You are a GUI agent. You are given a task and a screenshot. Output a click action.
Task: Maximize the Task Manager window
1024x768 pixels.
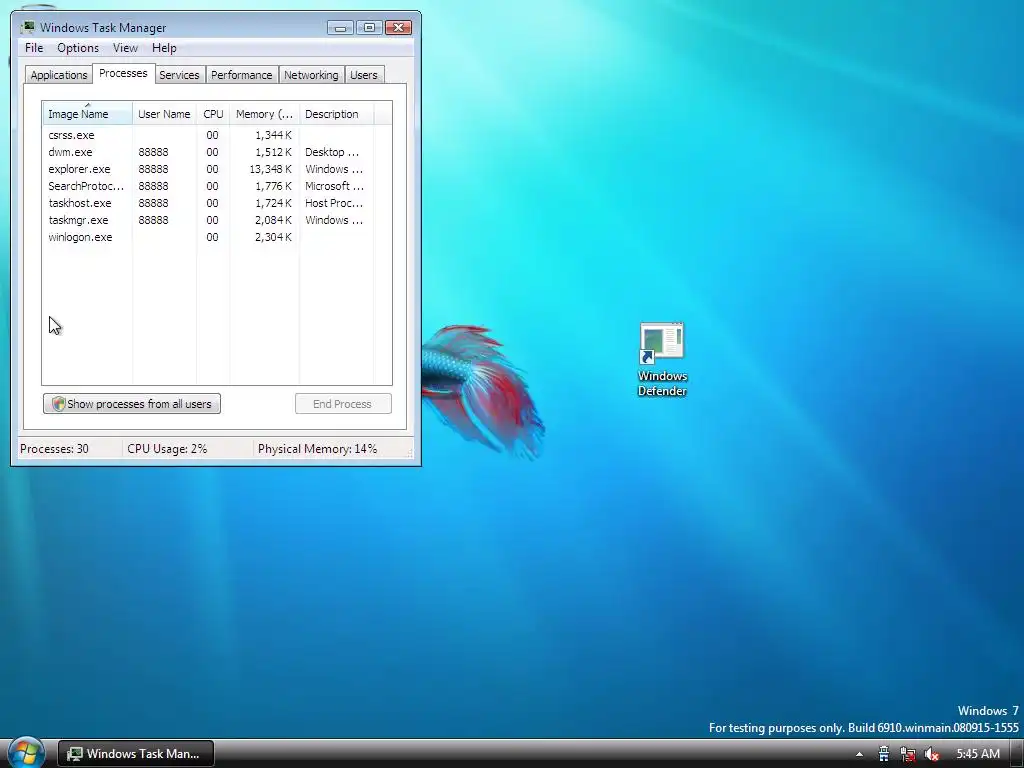click(x=369, y=27)
